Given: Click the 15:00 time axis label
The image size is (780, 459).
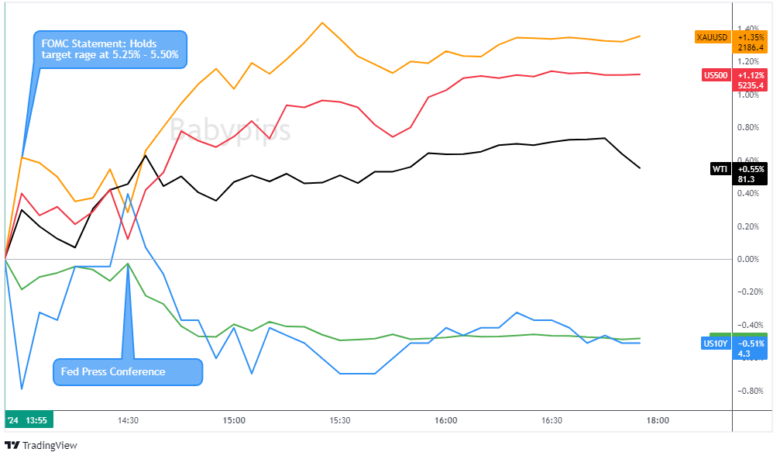Looking at the screenshot, I should pos(234,421).
